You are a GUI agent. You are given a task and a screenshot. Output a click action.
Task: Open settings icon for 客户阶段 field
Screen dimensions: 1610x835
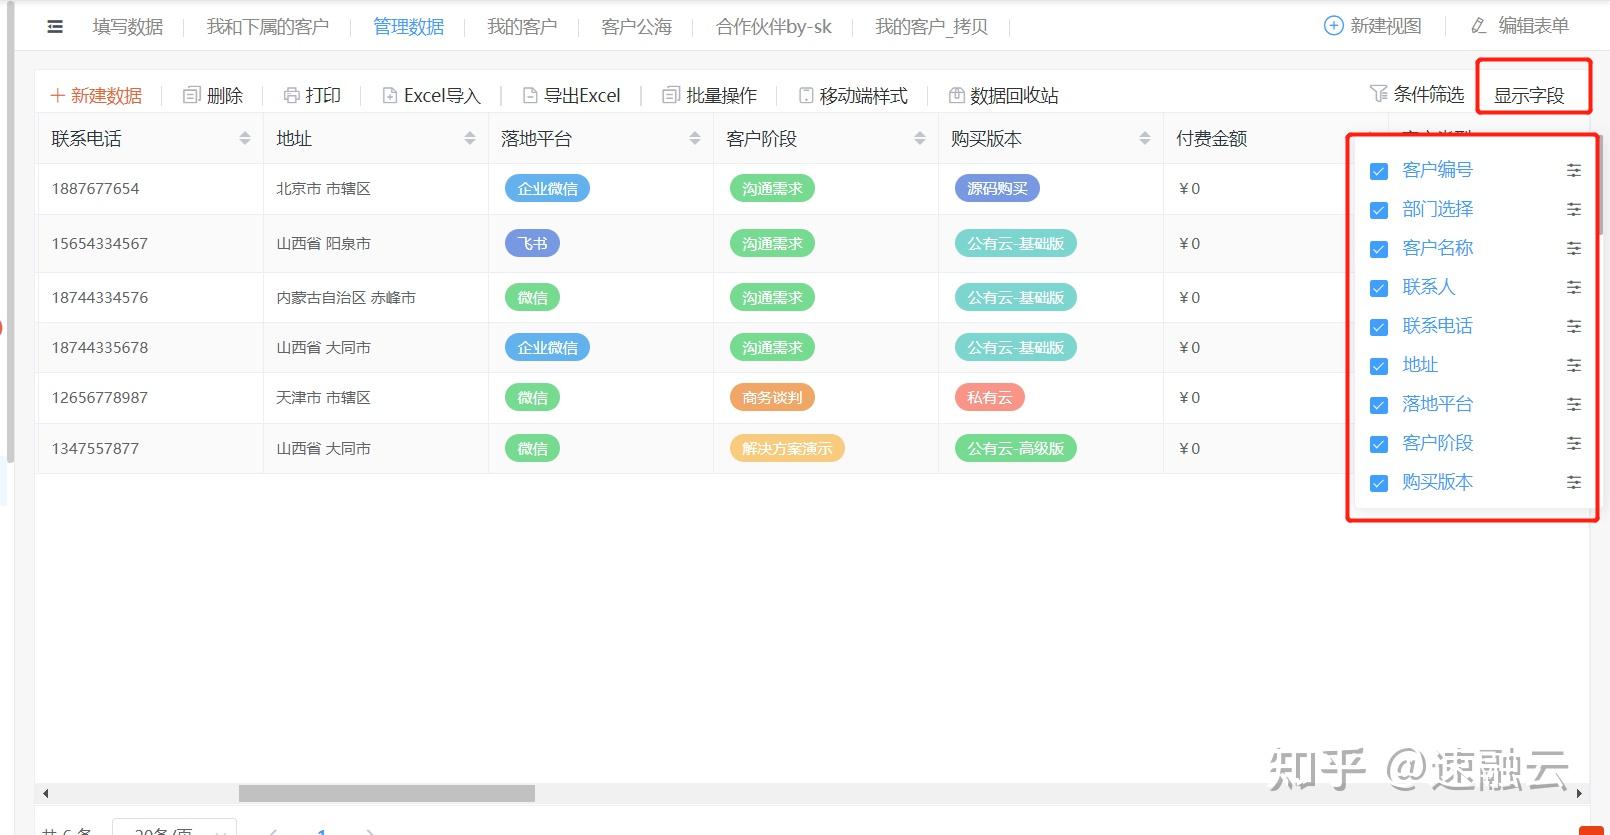click(1573, 443)
